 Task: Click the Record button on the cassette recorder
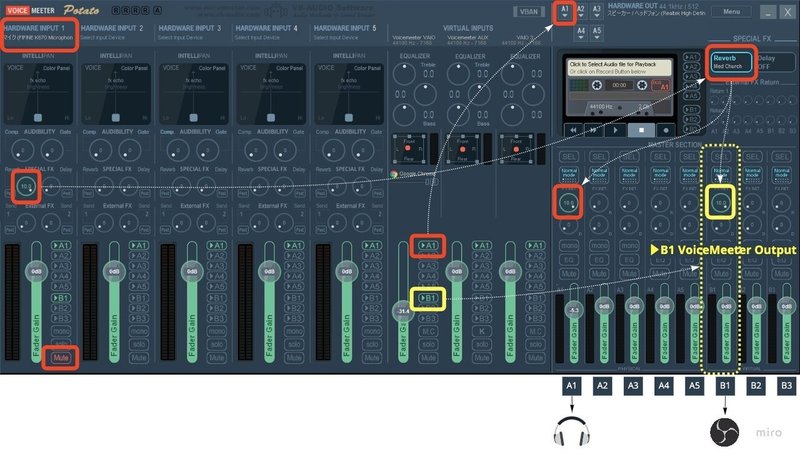[665, 130]
